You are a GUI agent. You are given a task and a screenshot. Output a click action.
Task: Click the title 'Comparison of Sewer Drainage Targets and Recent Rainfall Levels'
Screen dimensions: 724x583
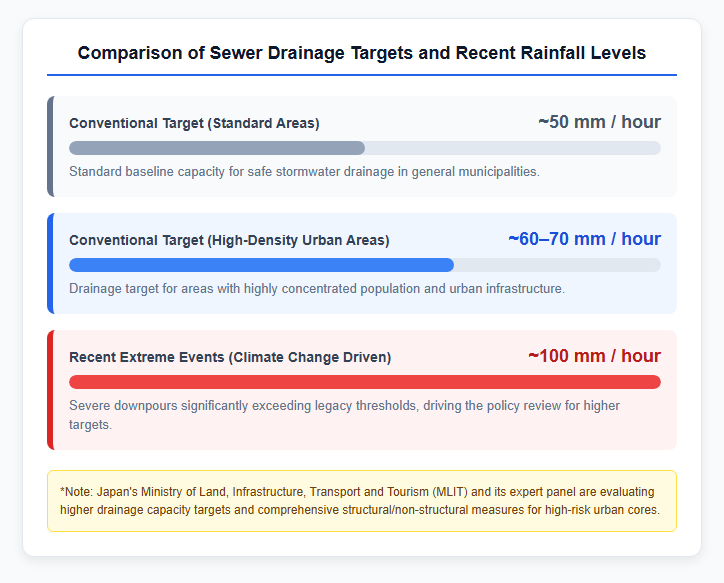point(362,53)
